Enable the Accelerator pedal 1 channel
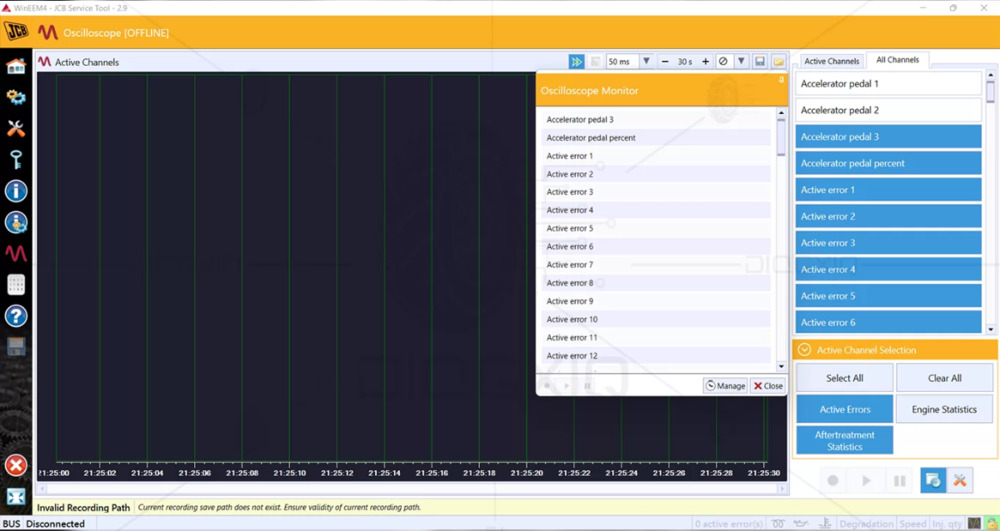This screenshot has width=1000, height=531. click(888, 84)
